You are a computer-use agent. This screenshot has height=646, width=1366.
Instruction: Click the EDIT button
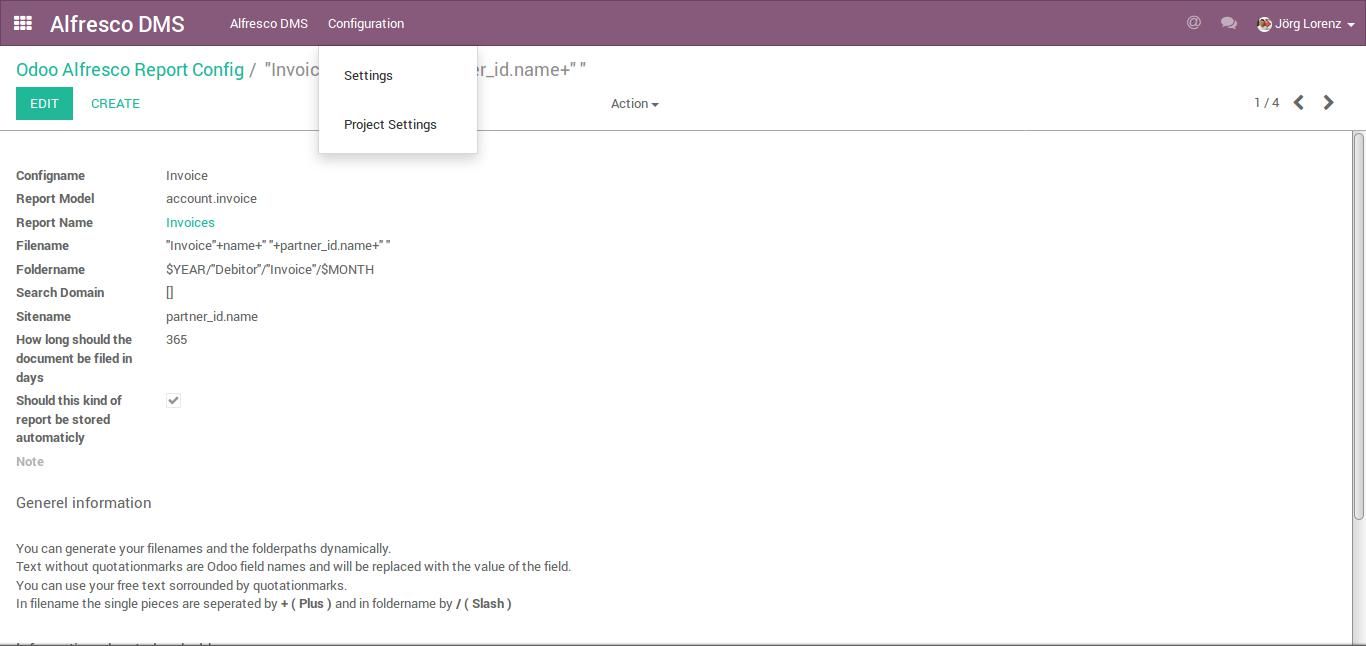pyautogui.click(x=44, y=104)
